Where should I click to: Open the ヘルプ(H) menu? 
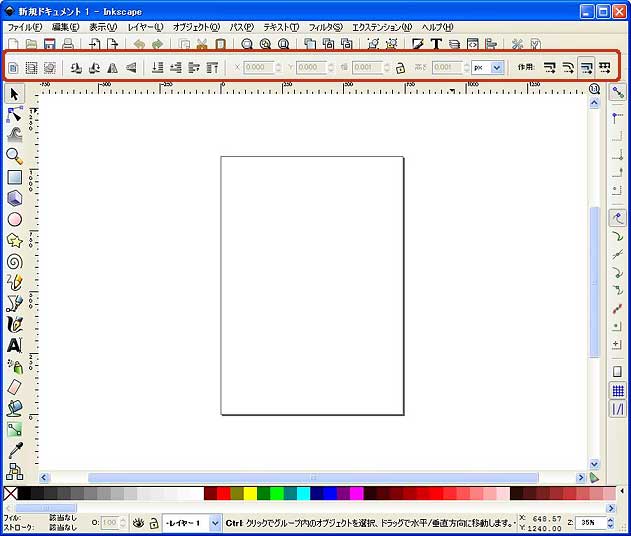click(437, 27)
